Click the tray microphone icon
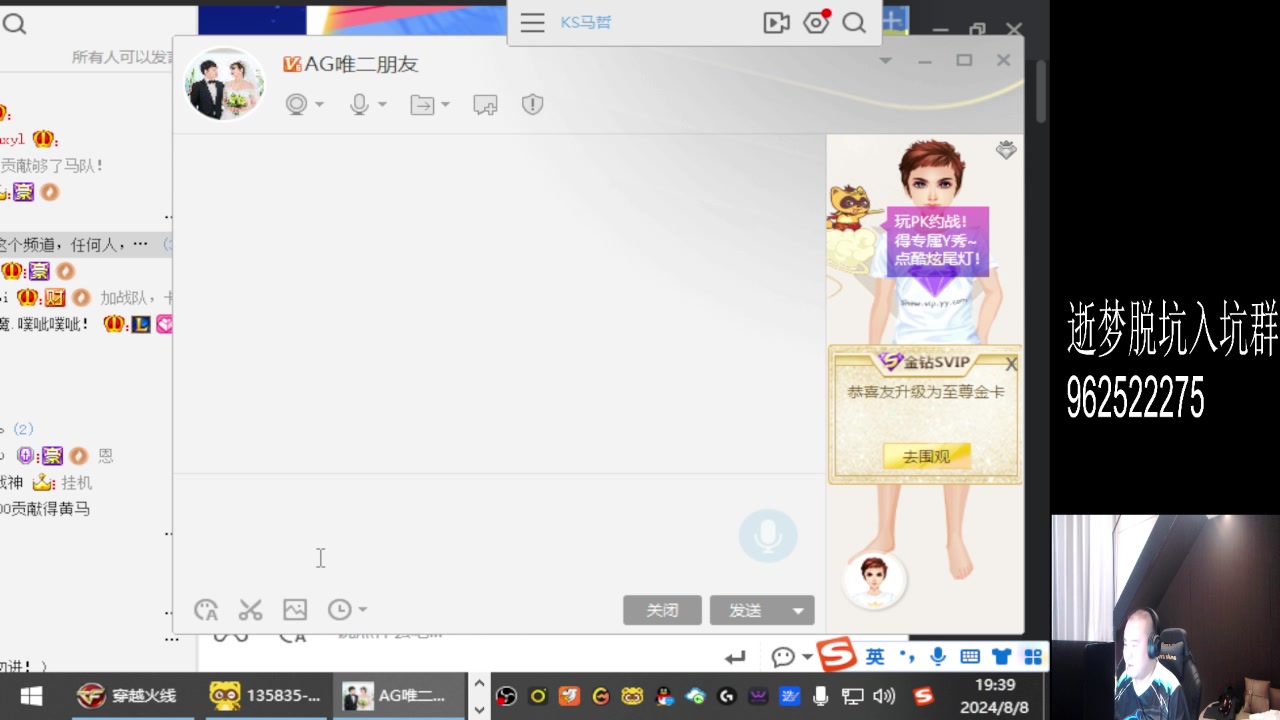The width and height of the screenshot is (1280, 720). [x=821, y=696]
